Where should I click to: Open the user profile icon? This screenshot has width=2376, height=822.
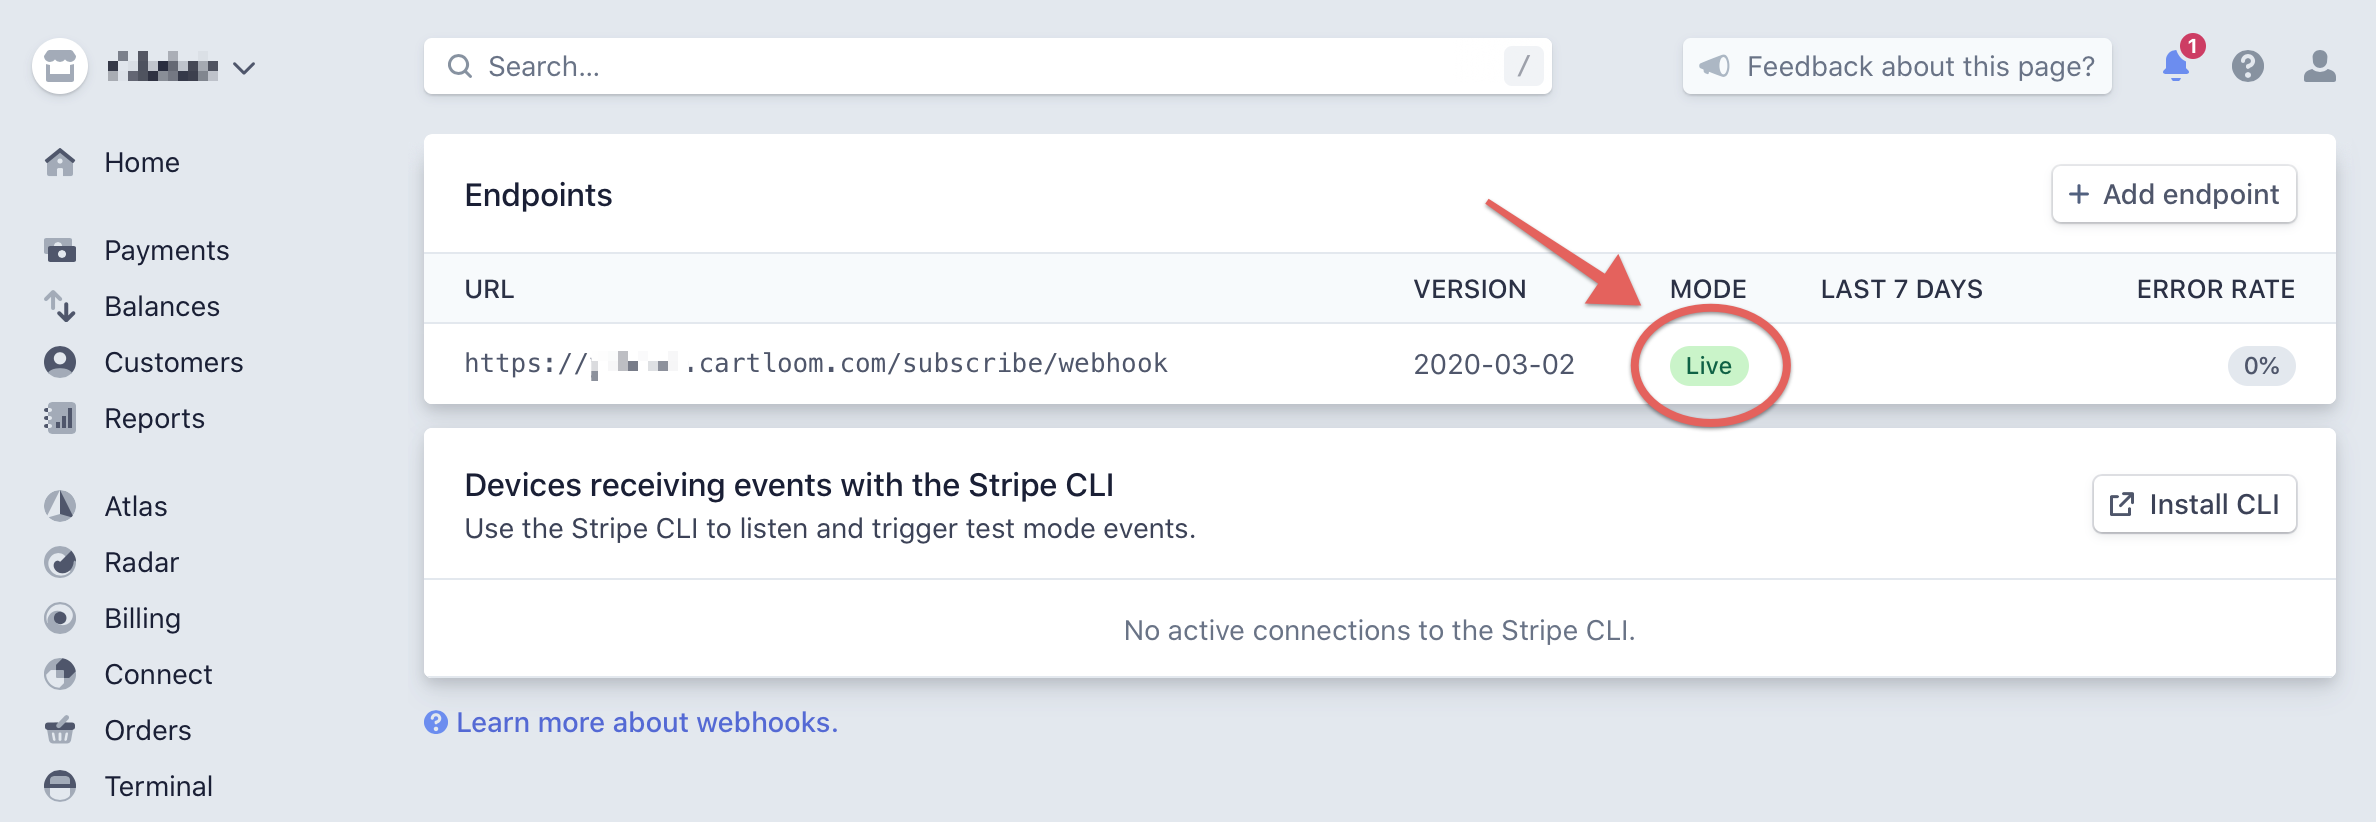(x=2320, y=66)
